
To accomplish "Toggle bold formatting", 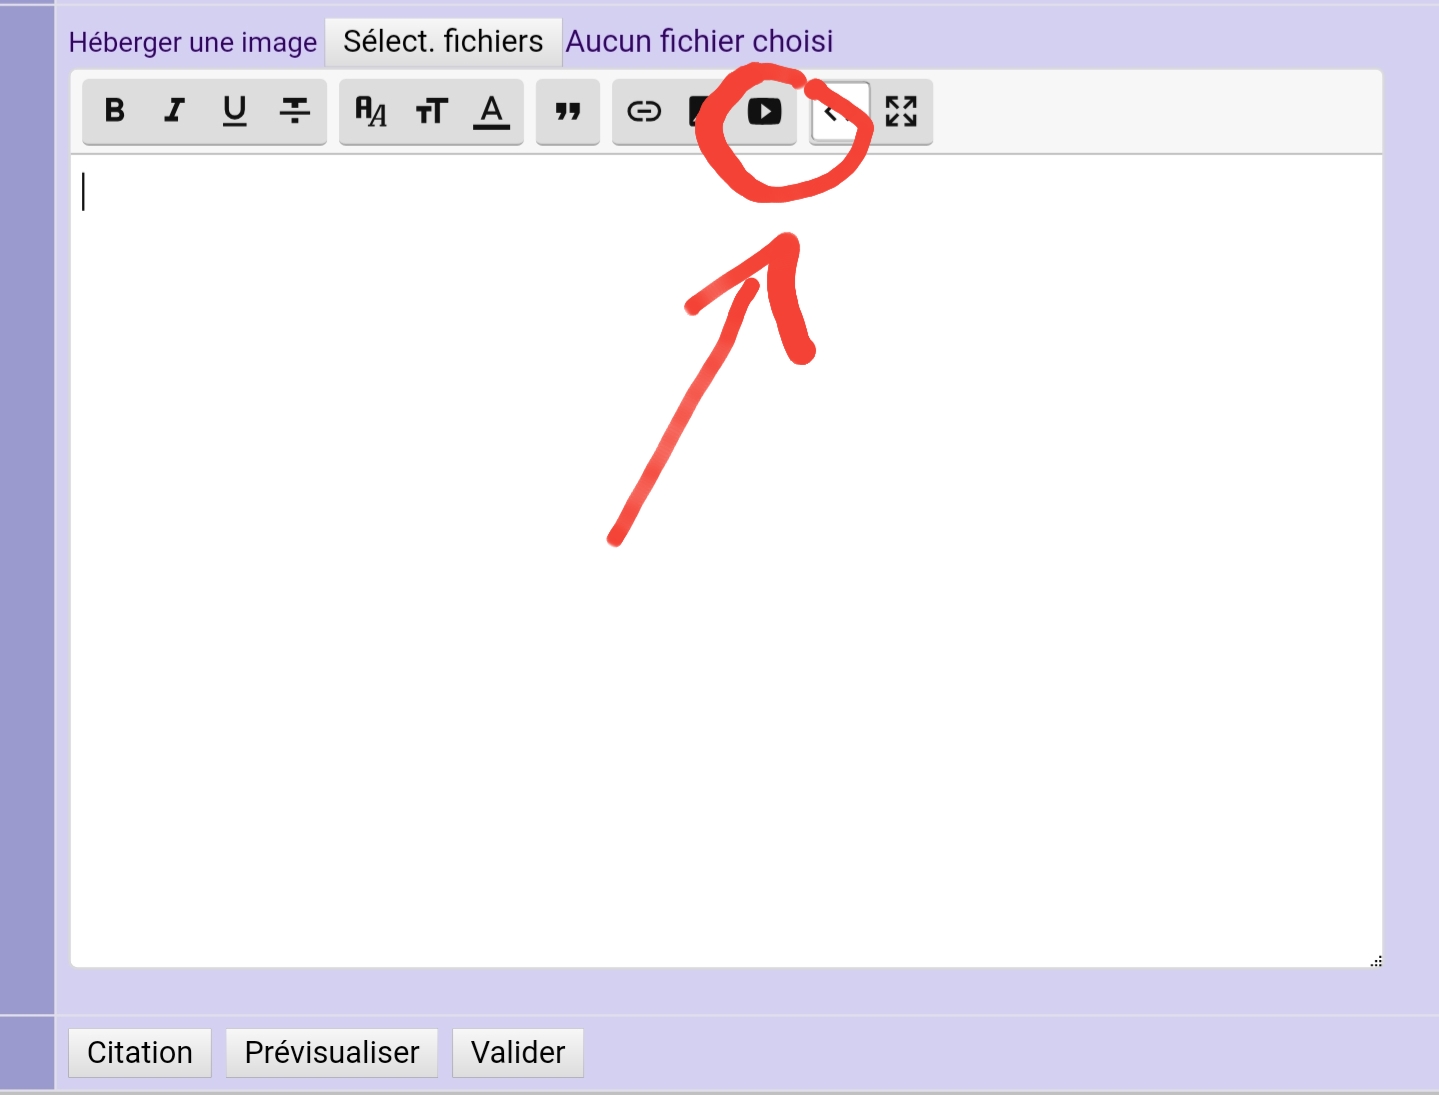I will [115, 111].
